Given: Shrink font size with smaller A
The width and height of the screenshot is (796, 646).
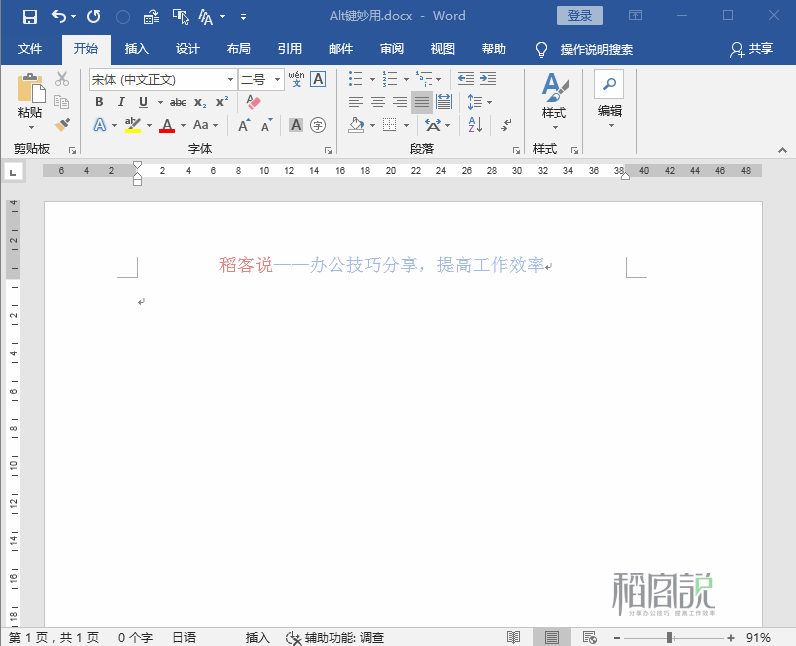Looking at the screenshot, I should (x=267, y=125).
